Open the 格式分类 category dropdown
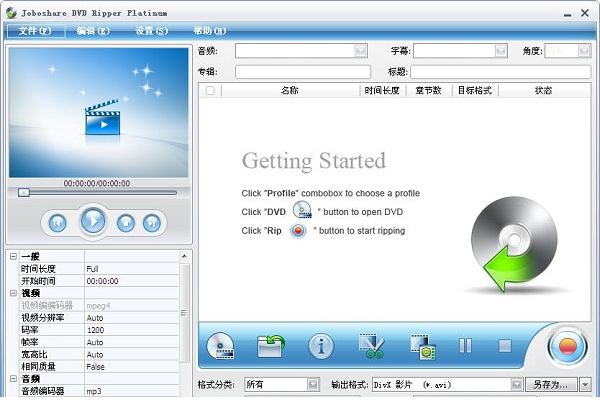This screenshot has width=600, height=412. click(313, 384)
